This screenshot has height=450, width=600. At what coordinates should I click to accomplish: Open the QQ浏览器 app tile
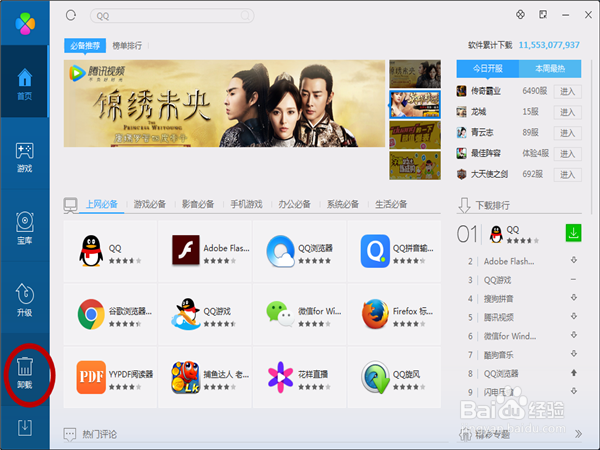(x=300, y=251)
